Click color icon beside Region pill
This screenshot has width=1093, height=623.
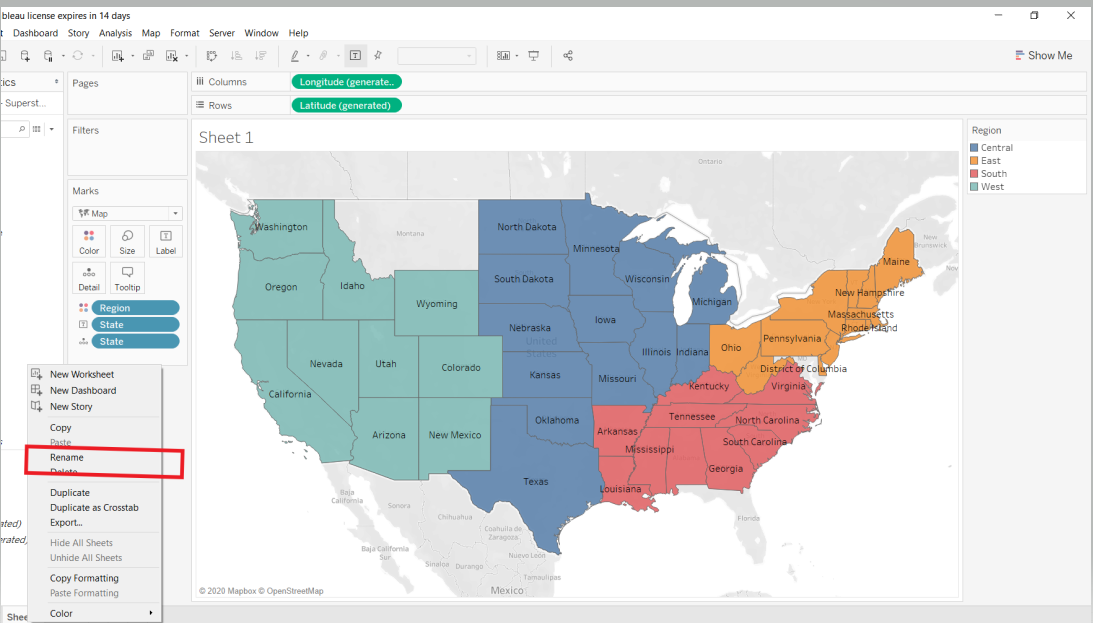pyautogui.click(x=84, y=308)
